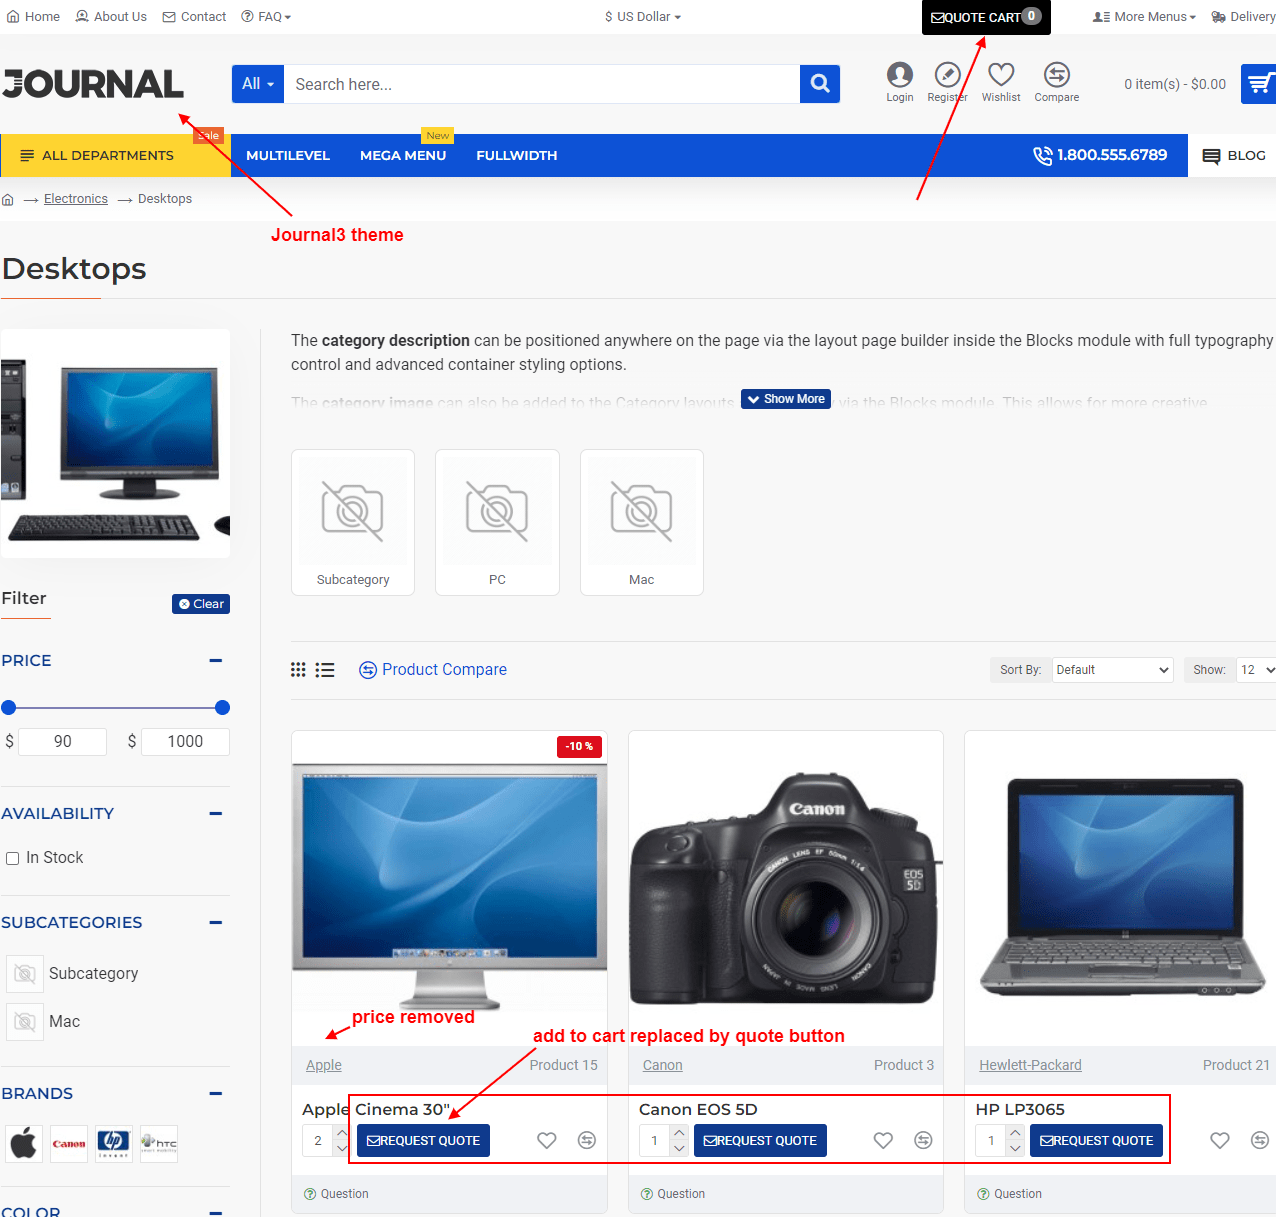Open the Product Compare link
1276x1217 pixels.
[x=433, y=670]
